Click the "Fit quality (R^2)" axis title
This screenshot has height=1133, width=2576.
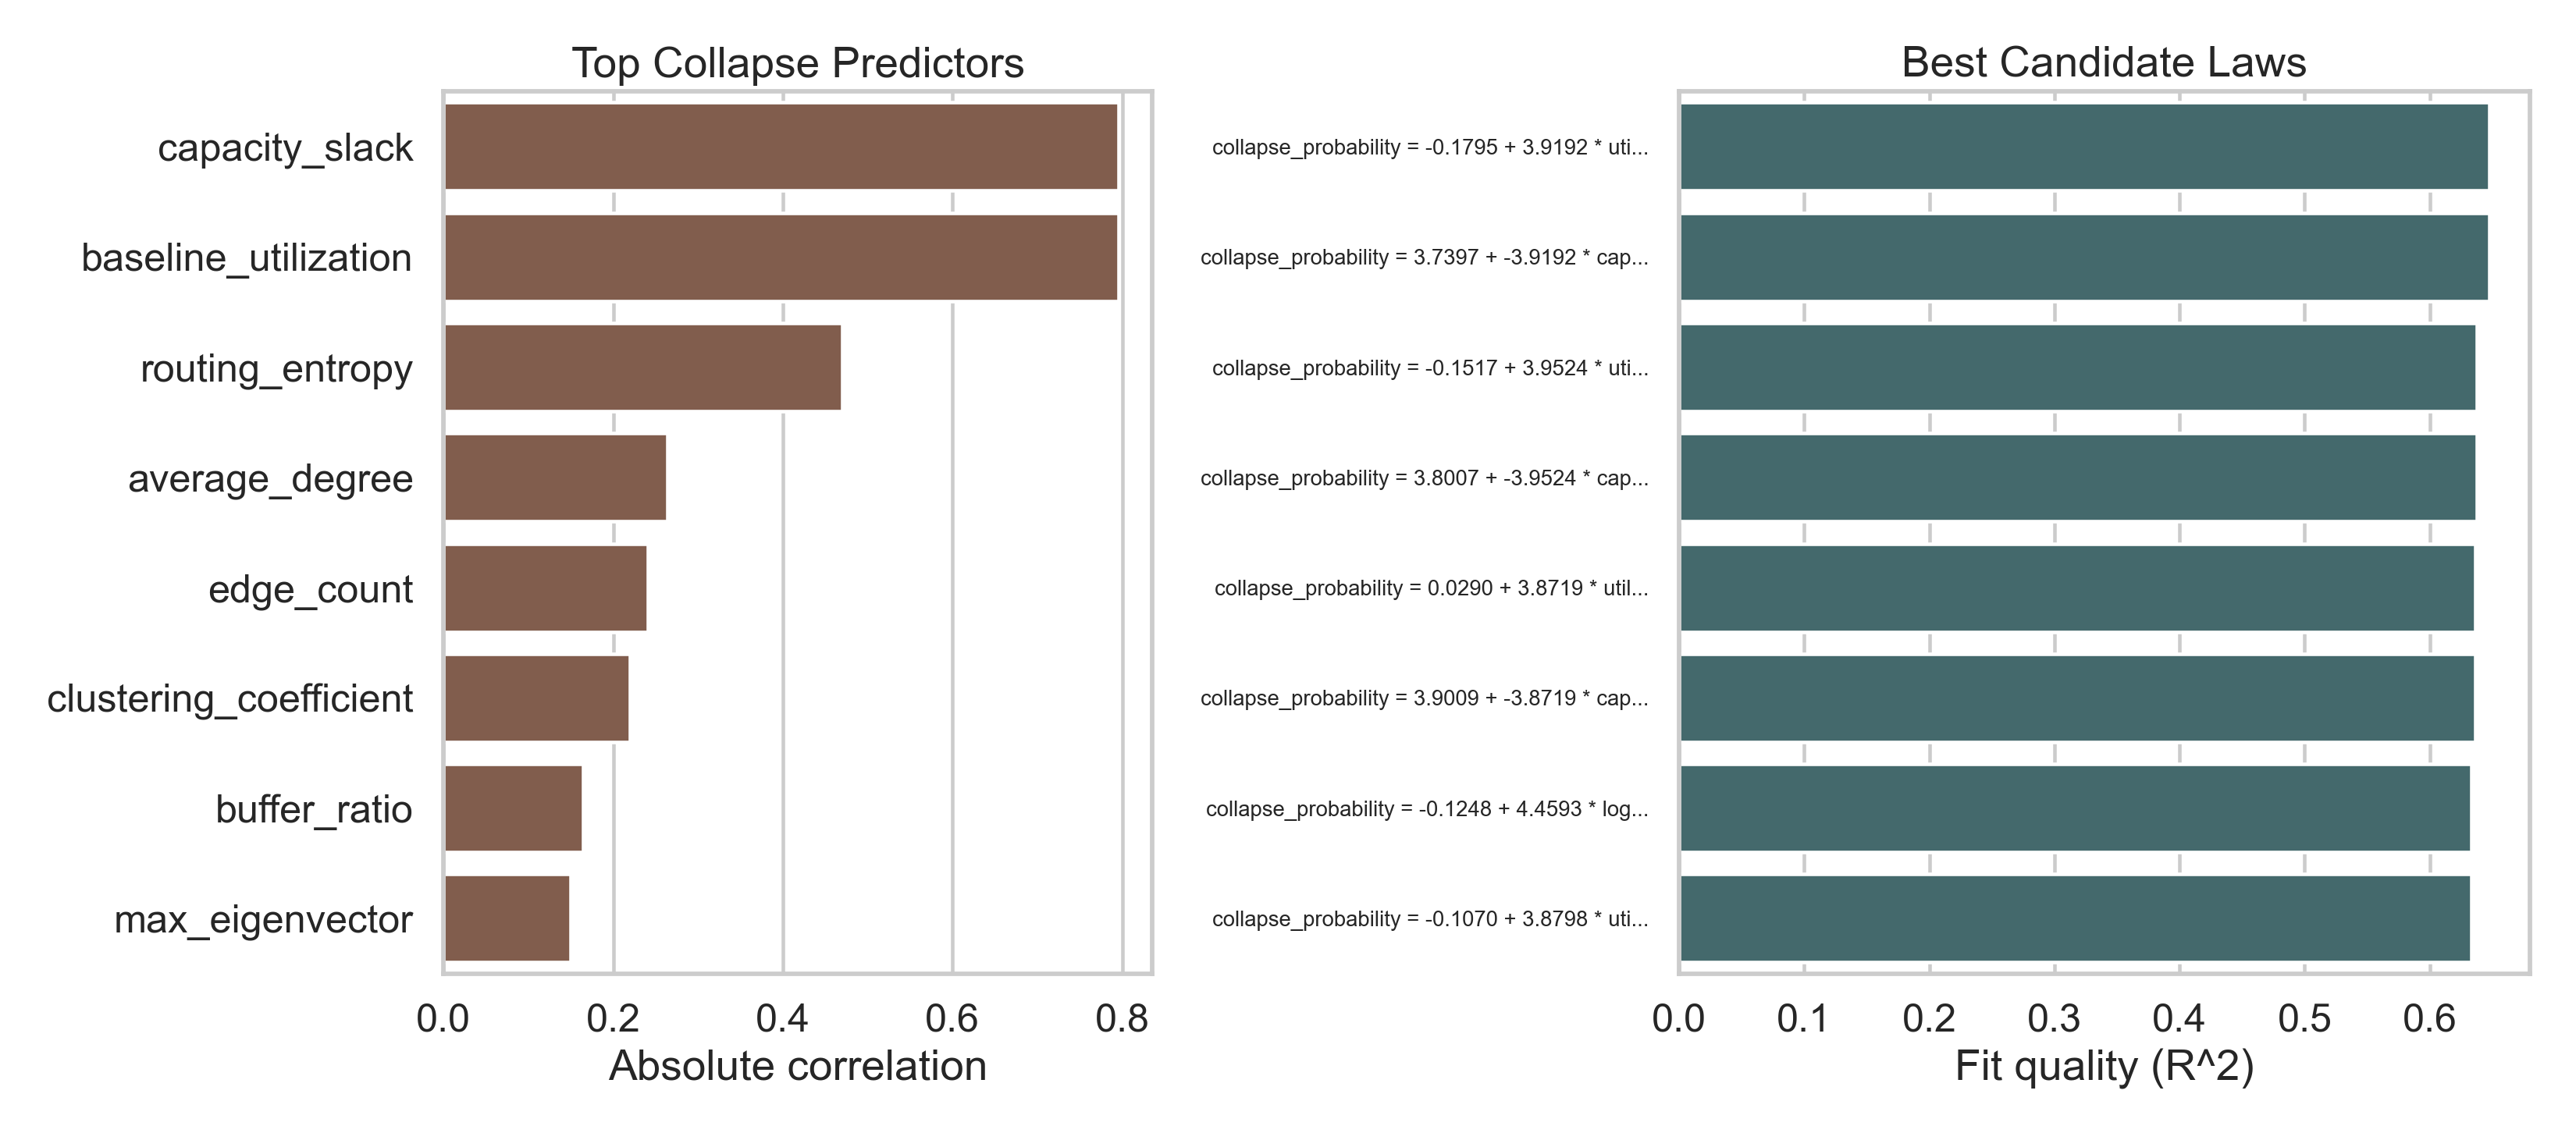pyautogui.click(x=2104, y=1066)
